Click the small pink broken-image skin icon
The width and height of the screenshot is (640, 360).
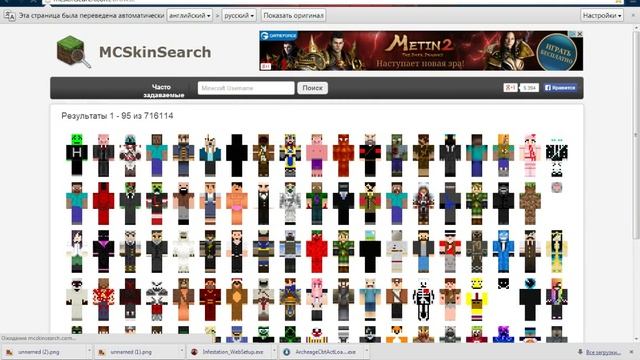click(x=557, y=187)
